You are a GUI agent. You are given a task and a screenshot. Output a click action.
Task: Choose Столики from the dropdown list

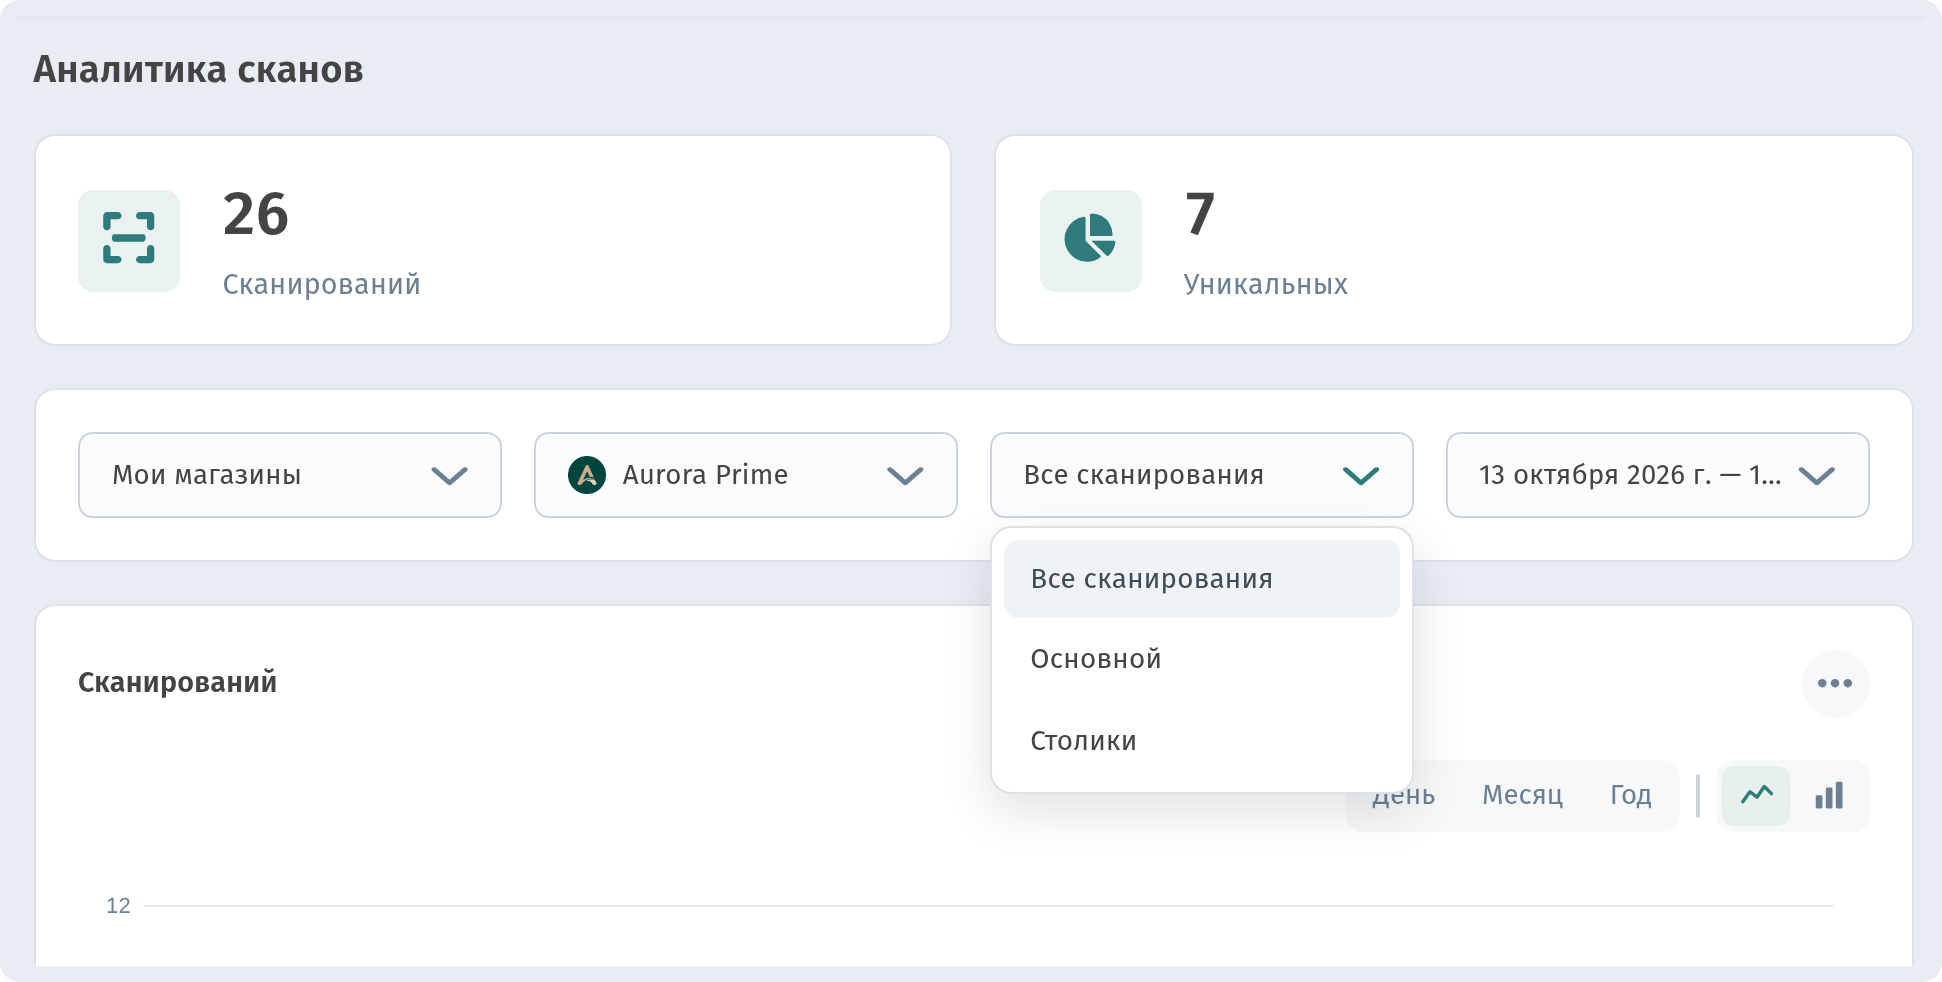coord(1201,741)
